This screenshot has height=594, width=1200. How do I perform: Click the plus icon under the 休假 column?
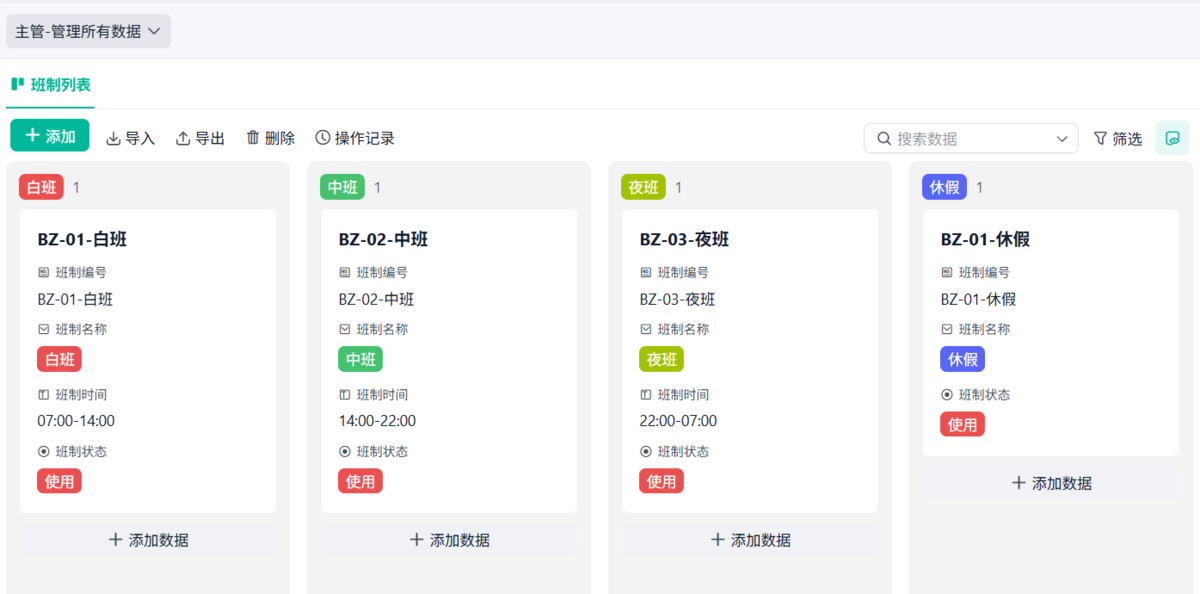[x=1019, y=483]
